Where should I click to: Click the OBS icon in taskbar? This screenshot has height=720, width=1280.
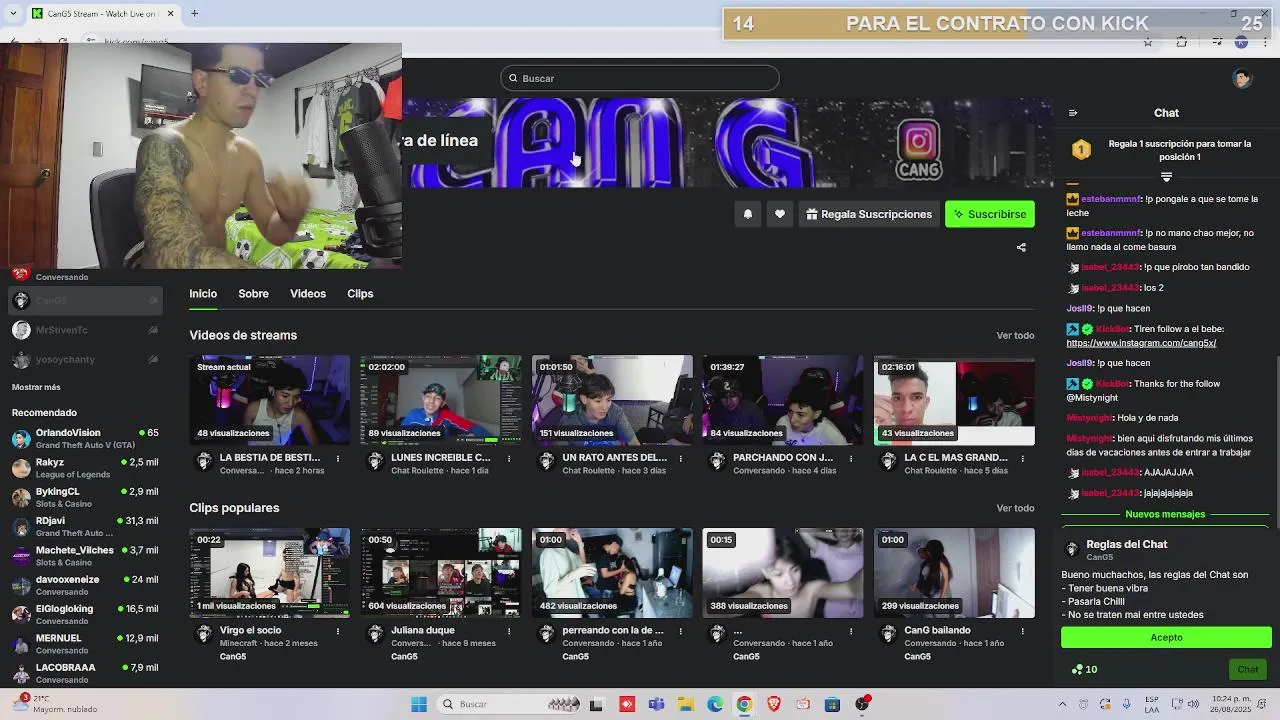tap(862, 704)
